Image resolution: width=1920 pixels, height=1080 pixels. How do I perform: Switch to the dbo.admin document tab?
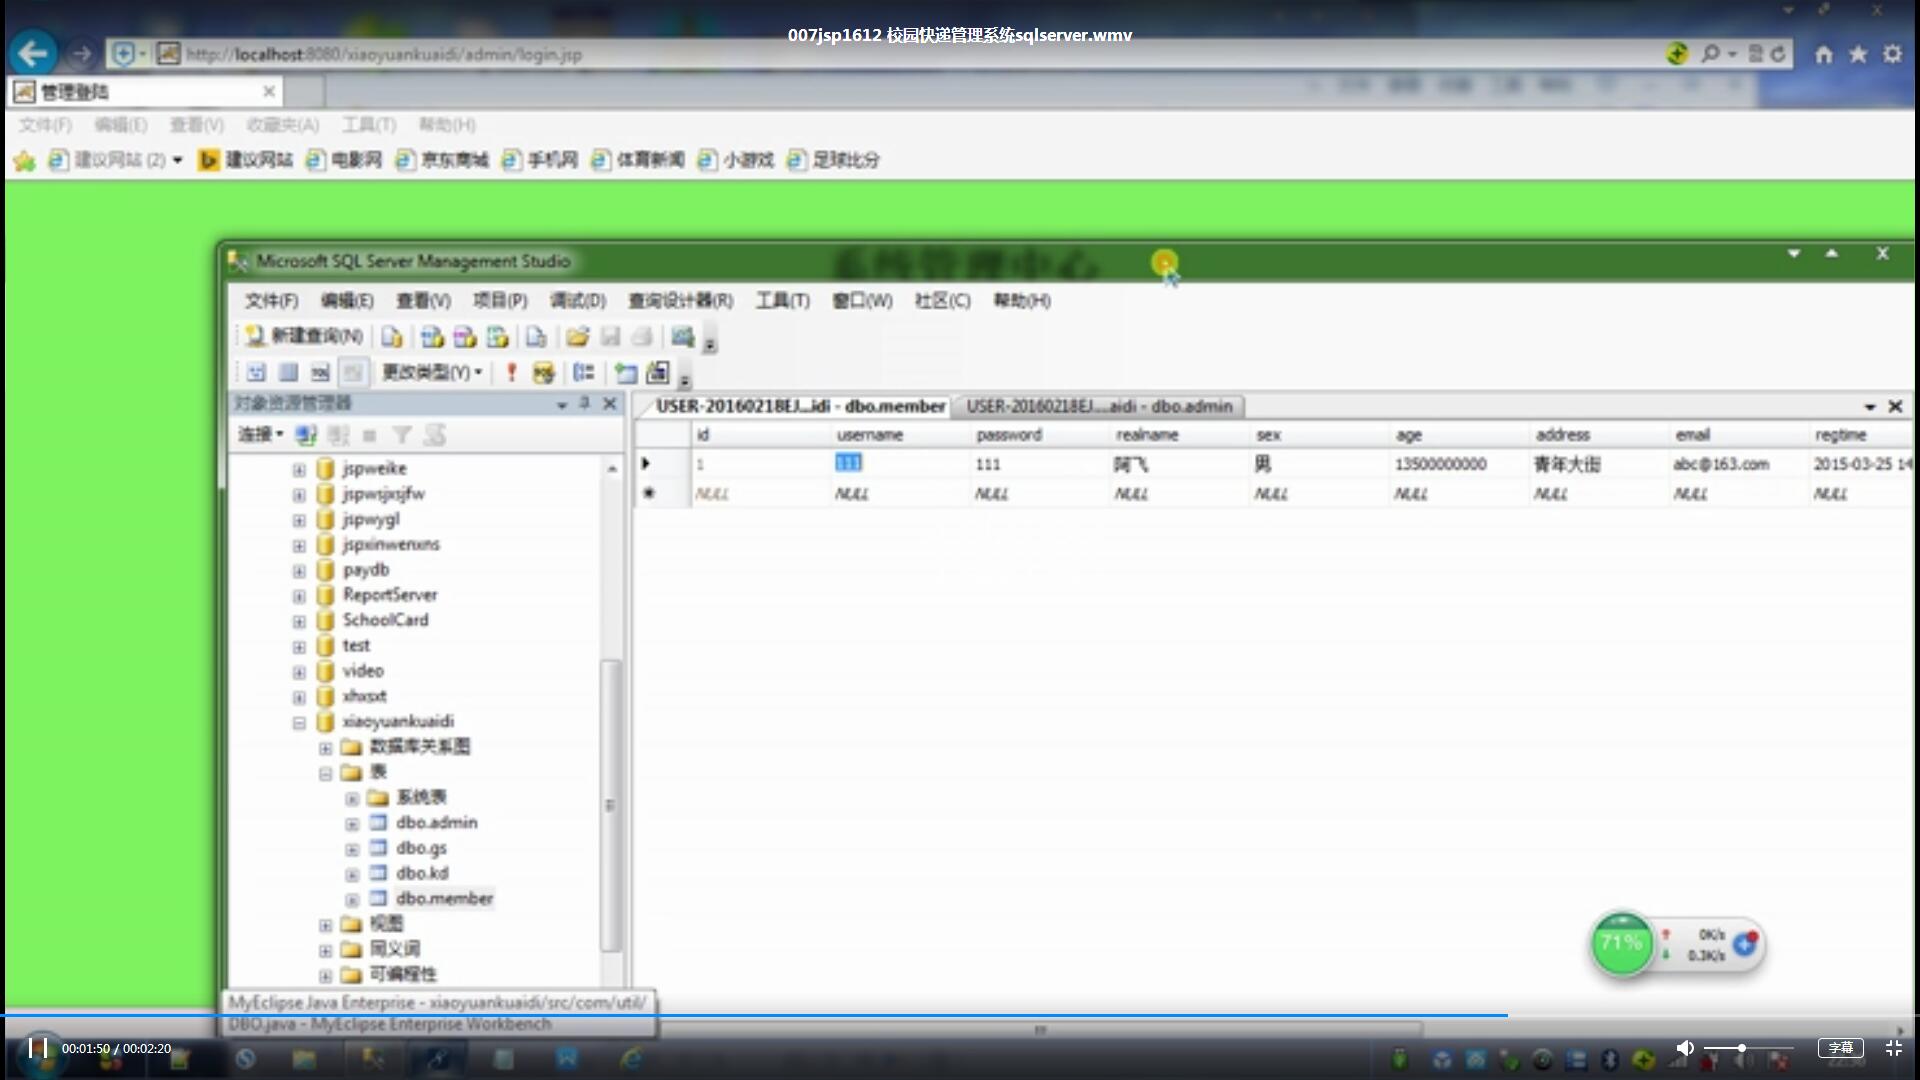coord(1099,407)
